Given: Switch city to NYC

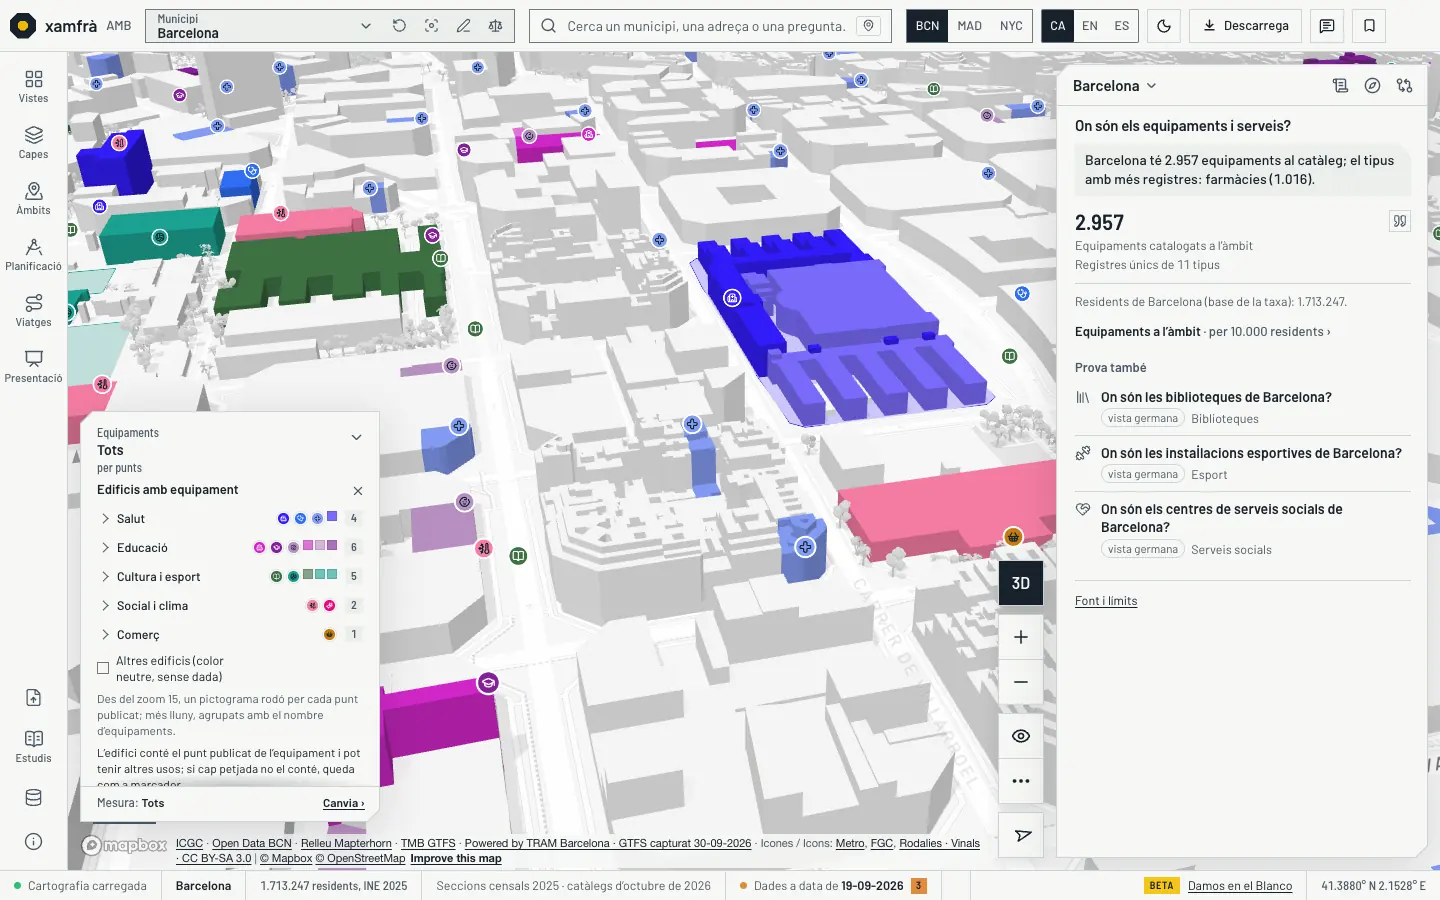Looking at the screenshot, I should (1011, 26).
